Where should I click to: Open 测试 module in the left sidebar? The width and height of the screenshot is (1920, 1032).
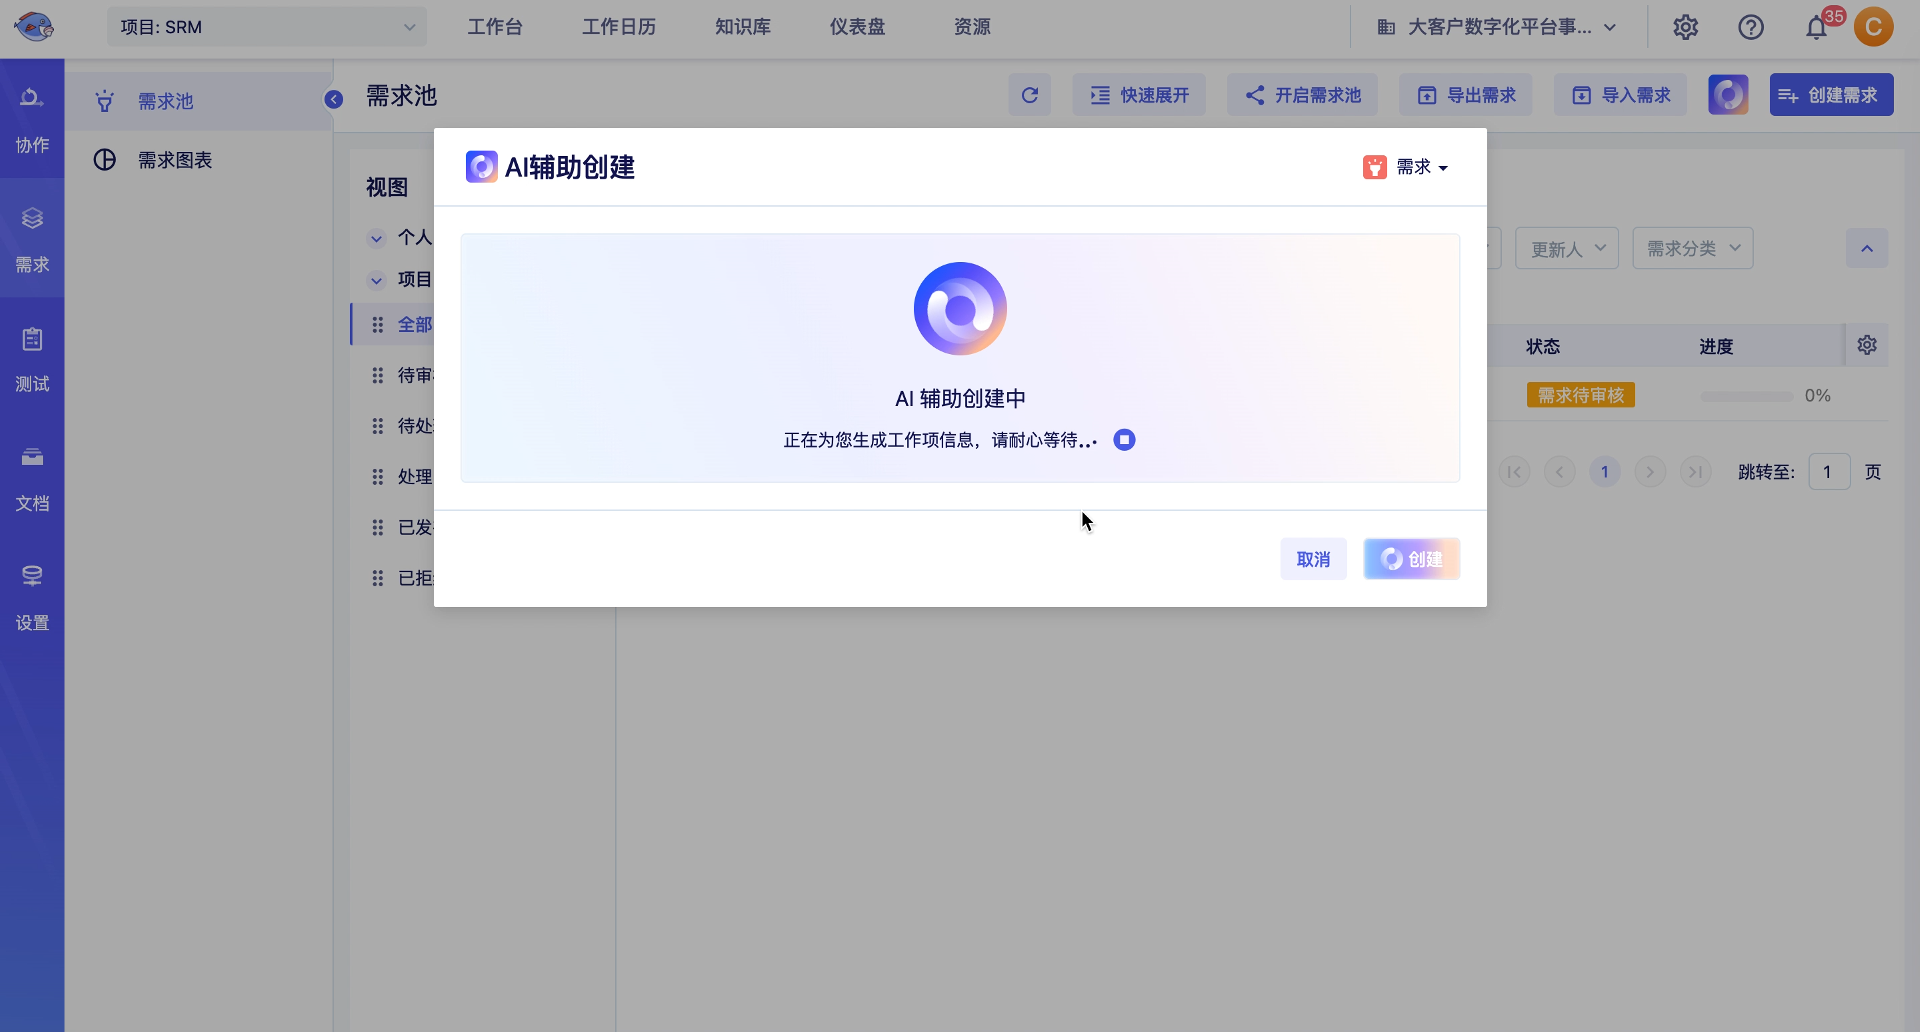tap(32, 358)
